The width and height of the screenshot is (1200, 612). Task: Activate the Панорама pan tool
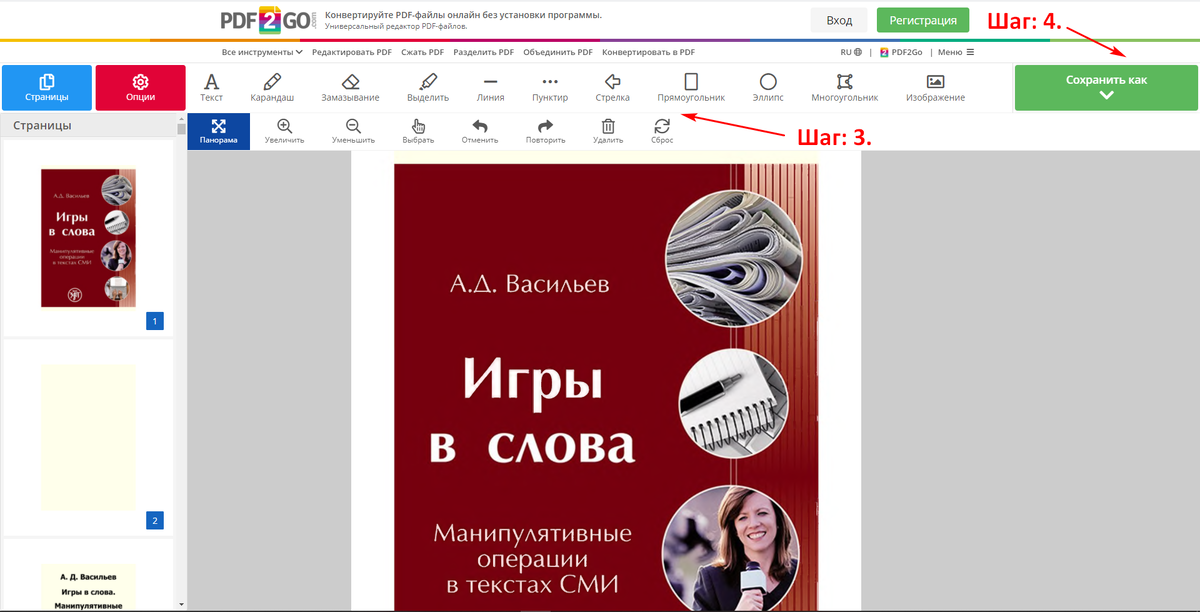218,132
